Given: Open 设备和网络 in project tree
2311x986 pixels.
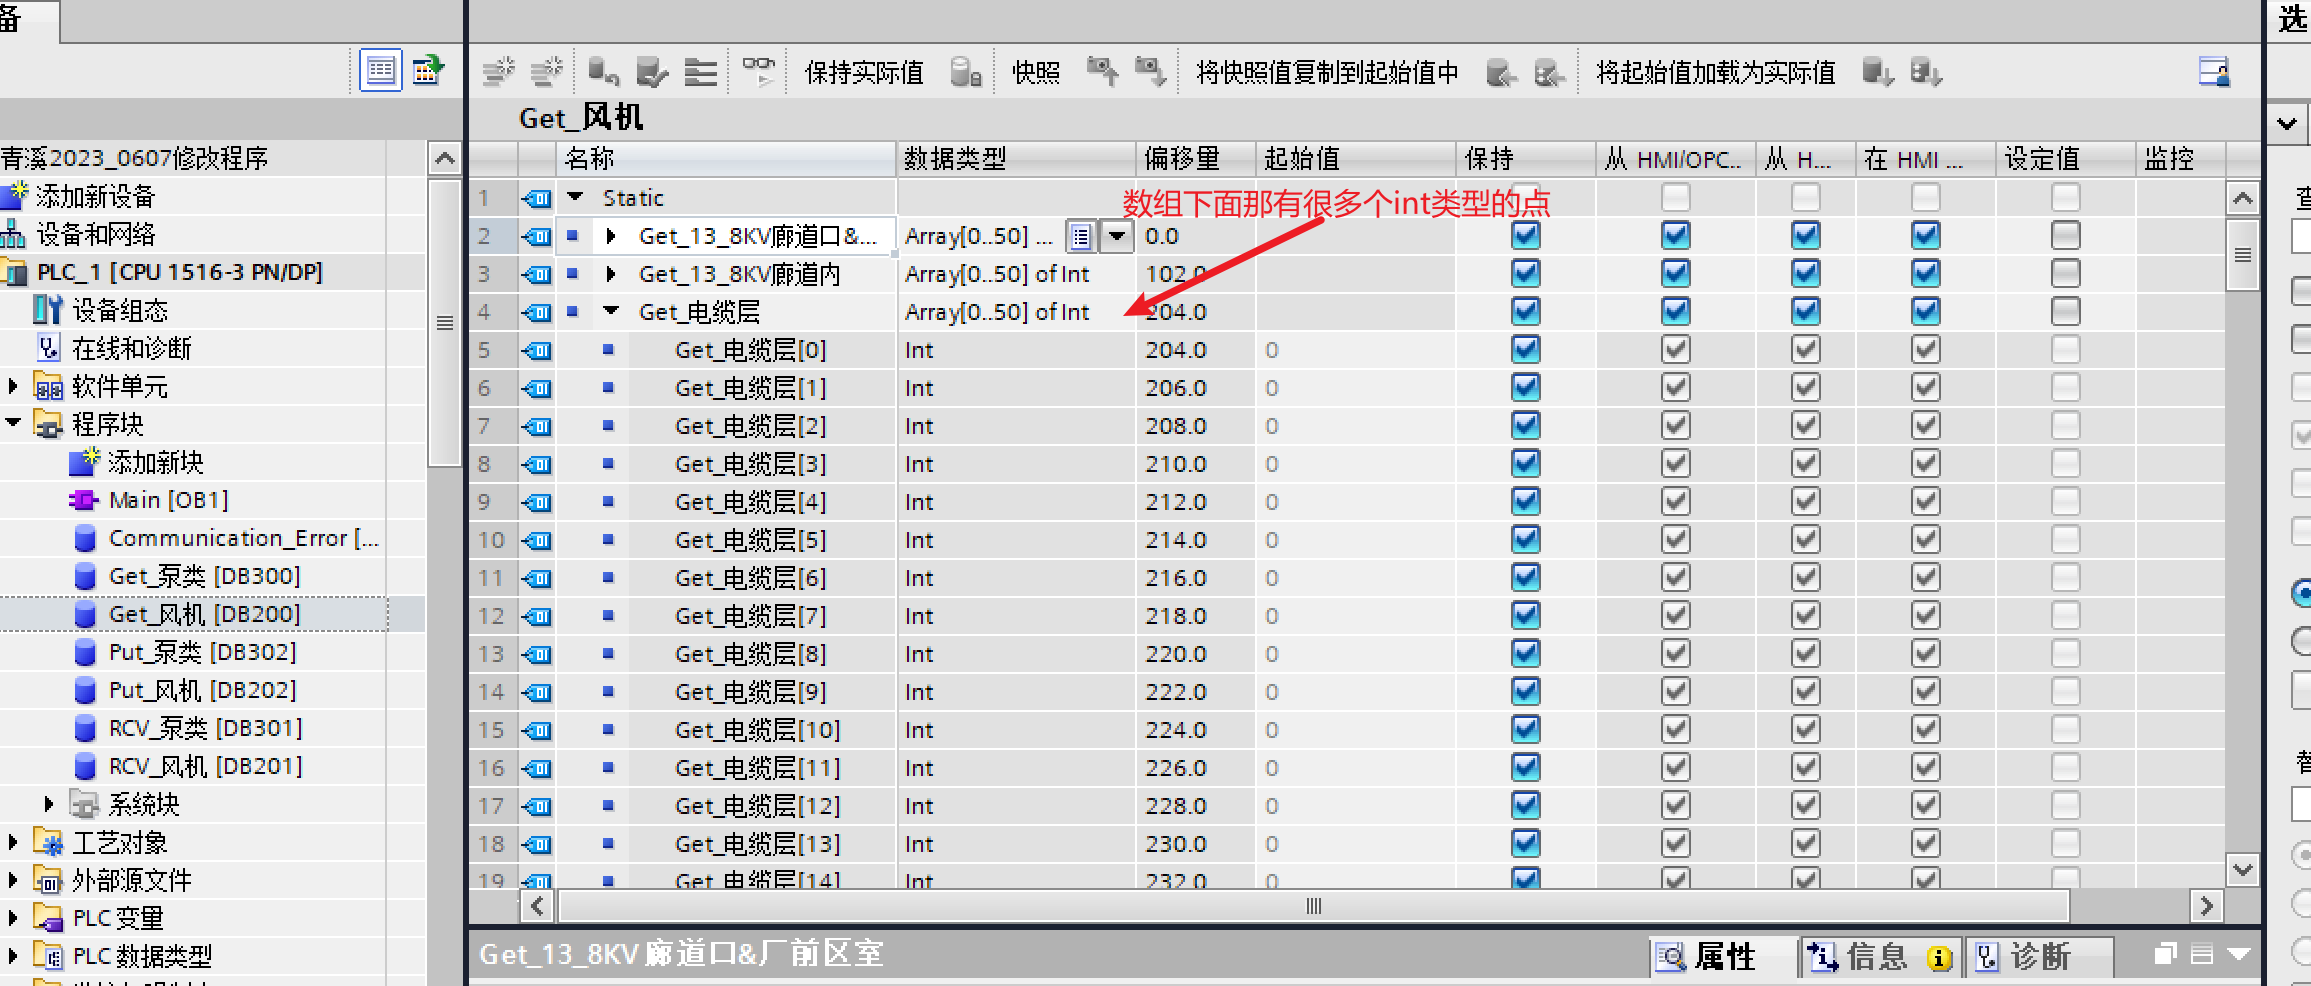Looking at the screenshot, I should click(x=95, y=234).
